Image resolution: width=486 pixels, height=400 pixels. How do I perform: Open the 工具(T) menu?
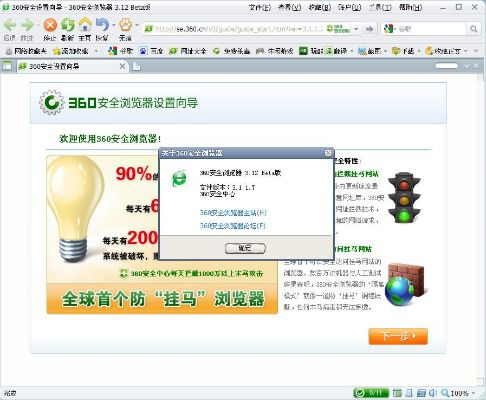[x=380, y=7]
